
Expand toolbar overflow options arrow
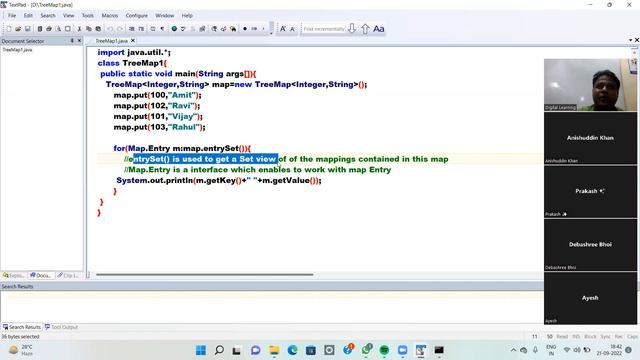coord(271,33)
